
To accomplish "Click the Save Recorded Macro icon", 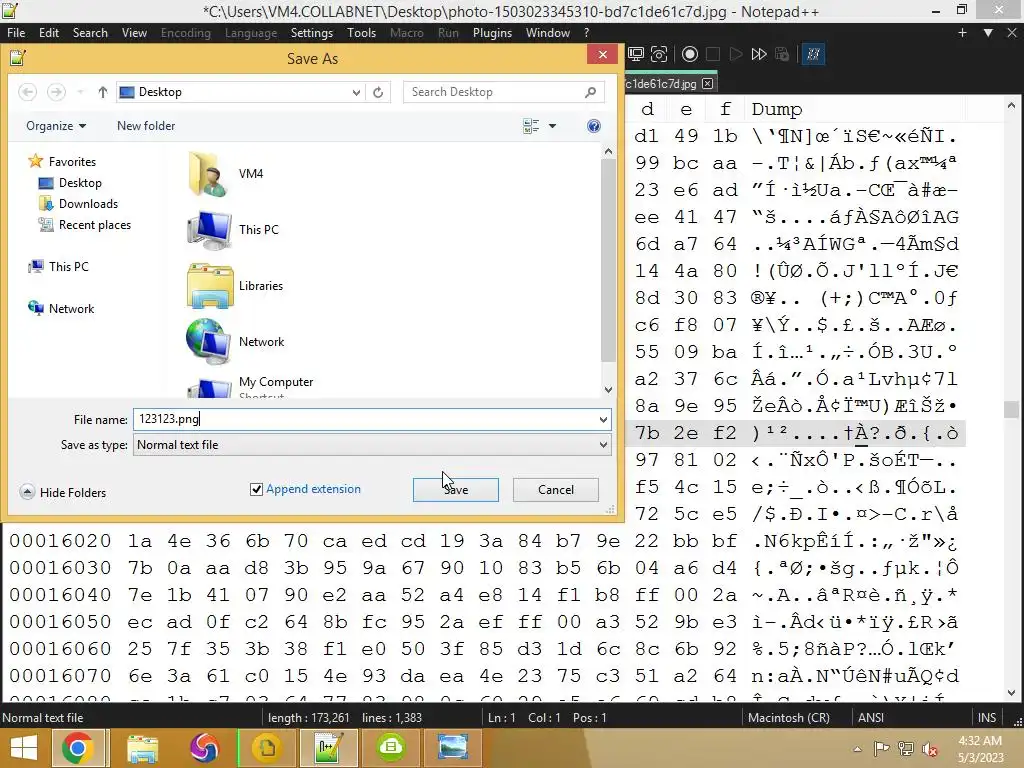I will [782, 54].
